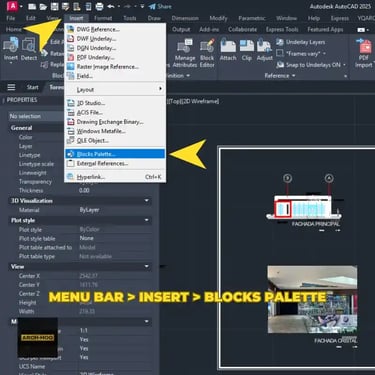
Task: Open the Snap to Underlays ON dropdown
Action: click(x=312, y=65)
